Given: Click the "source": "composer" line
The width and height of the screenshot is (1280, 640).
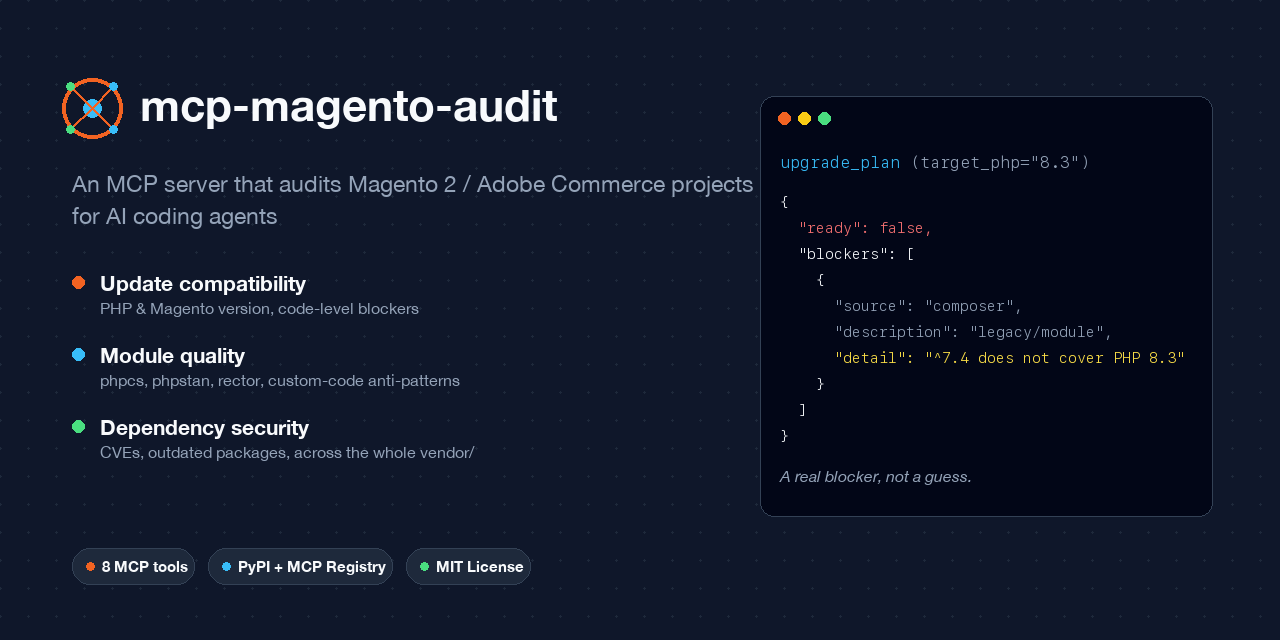Looking at the screenshot, I should pyautogui.click(x=929, y=306).
